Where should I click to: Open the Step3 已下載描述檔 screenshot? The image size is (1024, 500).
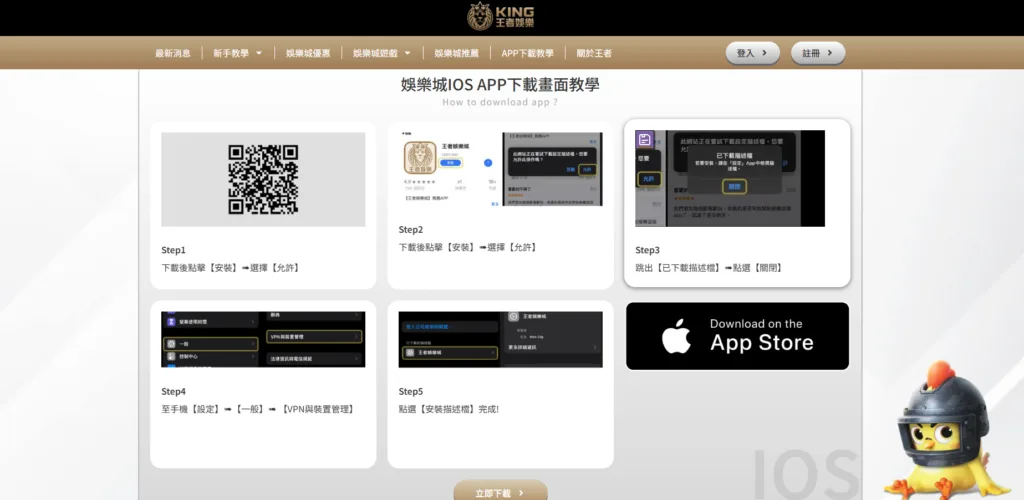click(730, 178)
